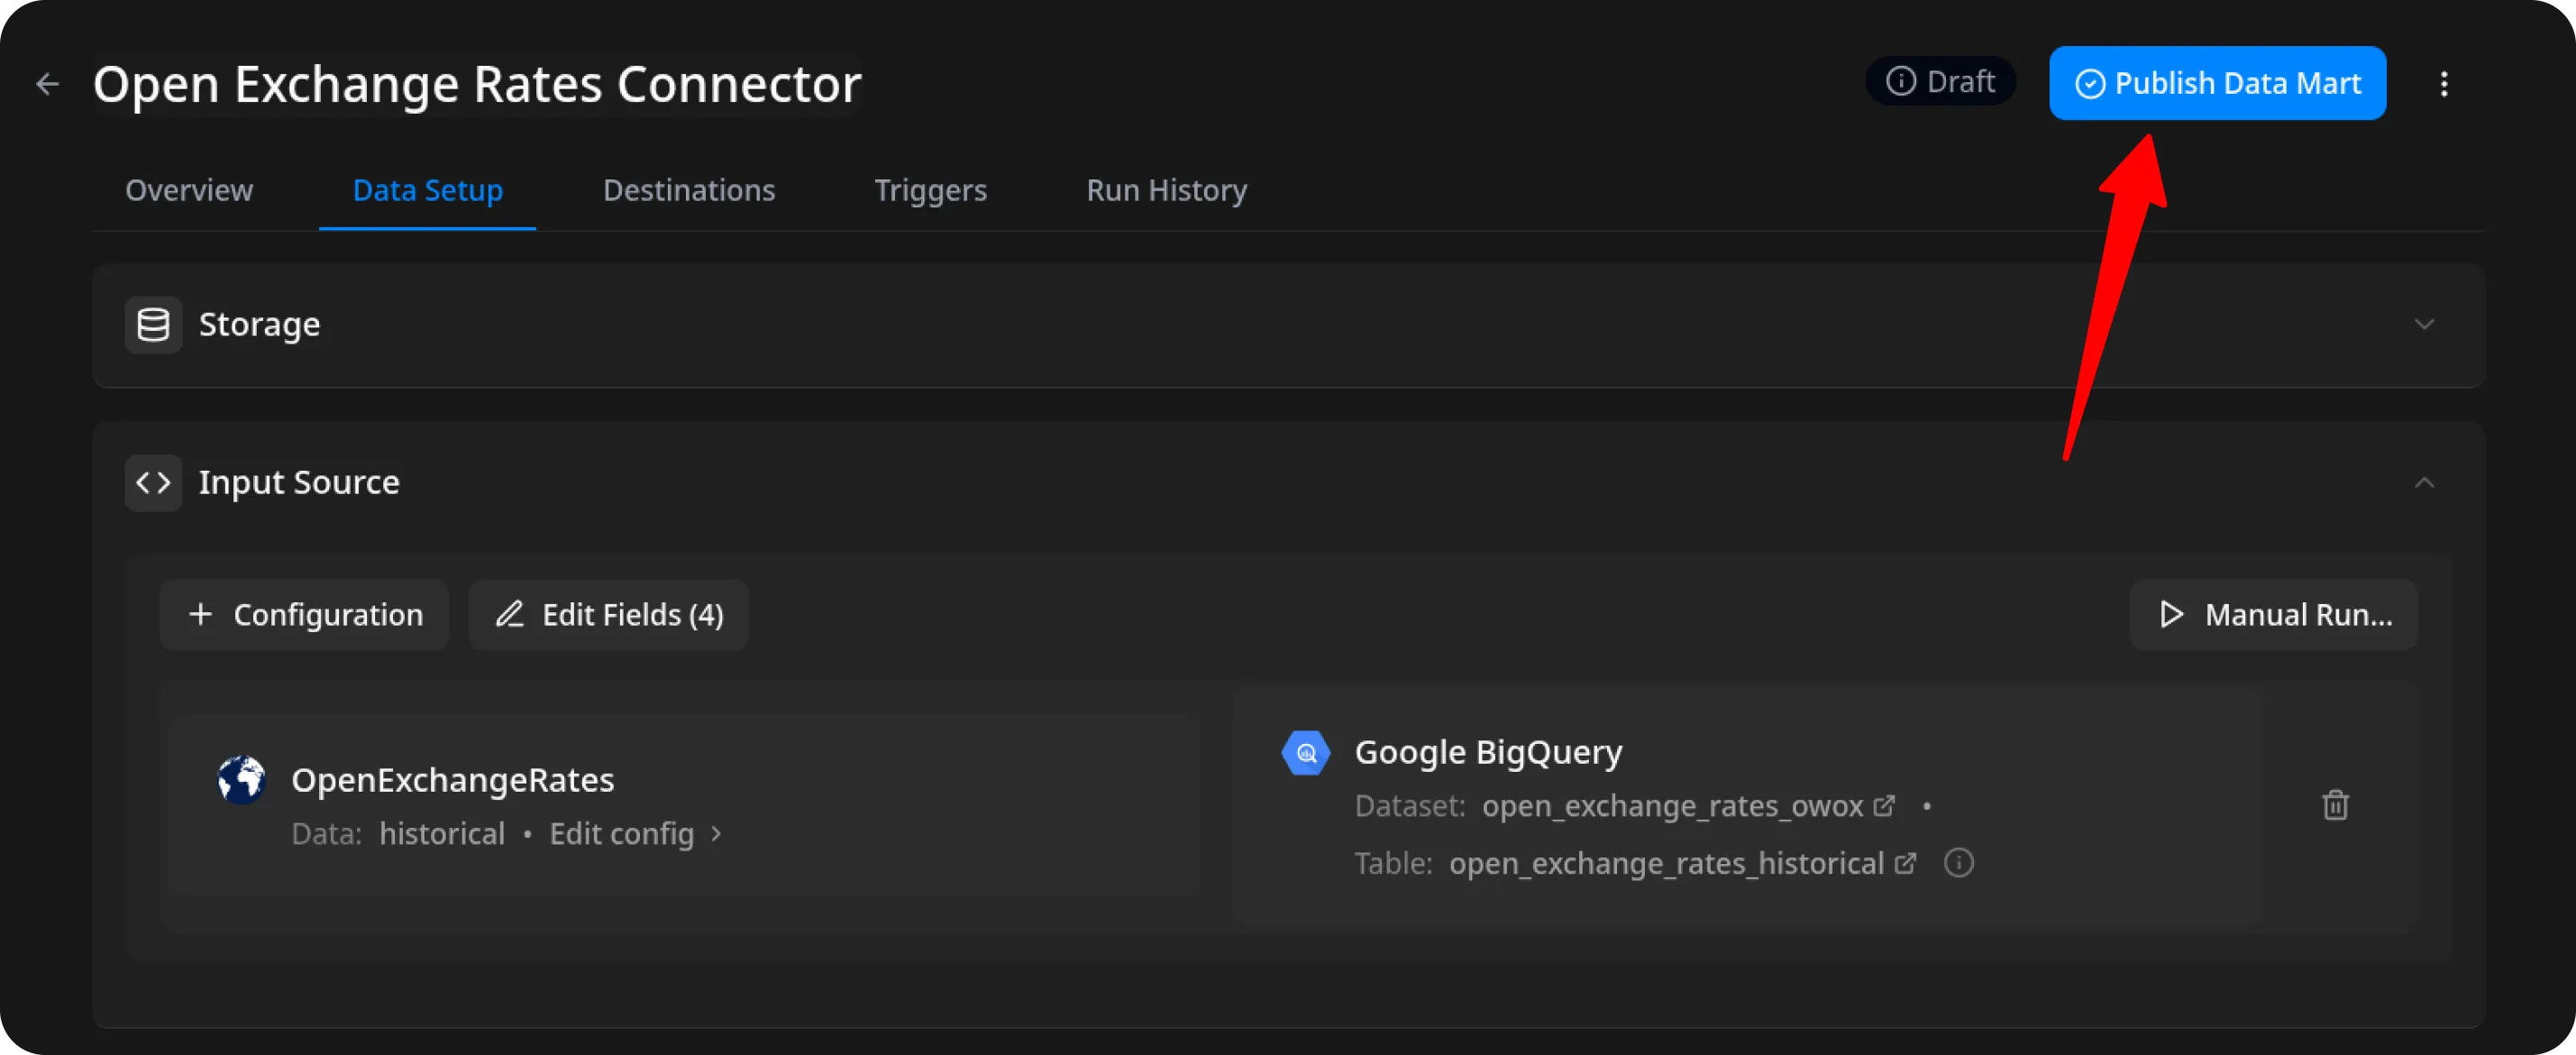Click the Edit Fields (4) button
Screen dimensions: 2576x1055
(609, 615)
